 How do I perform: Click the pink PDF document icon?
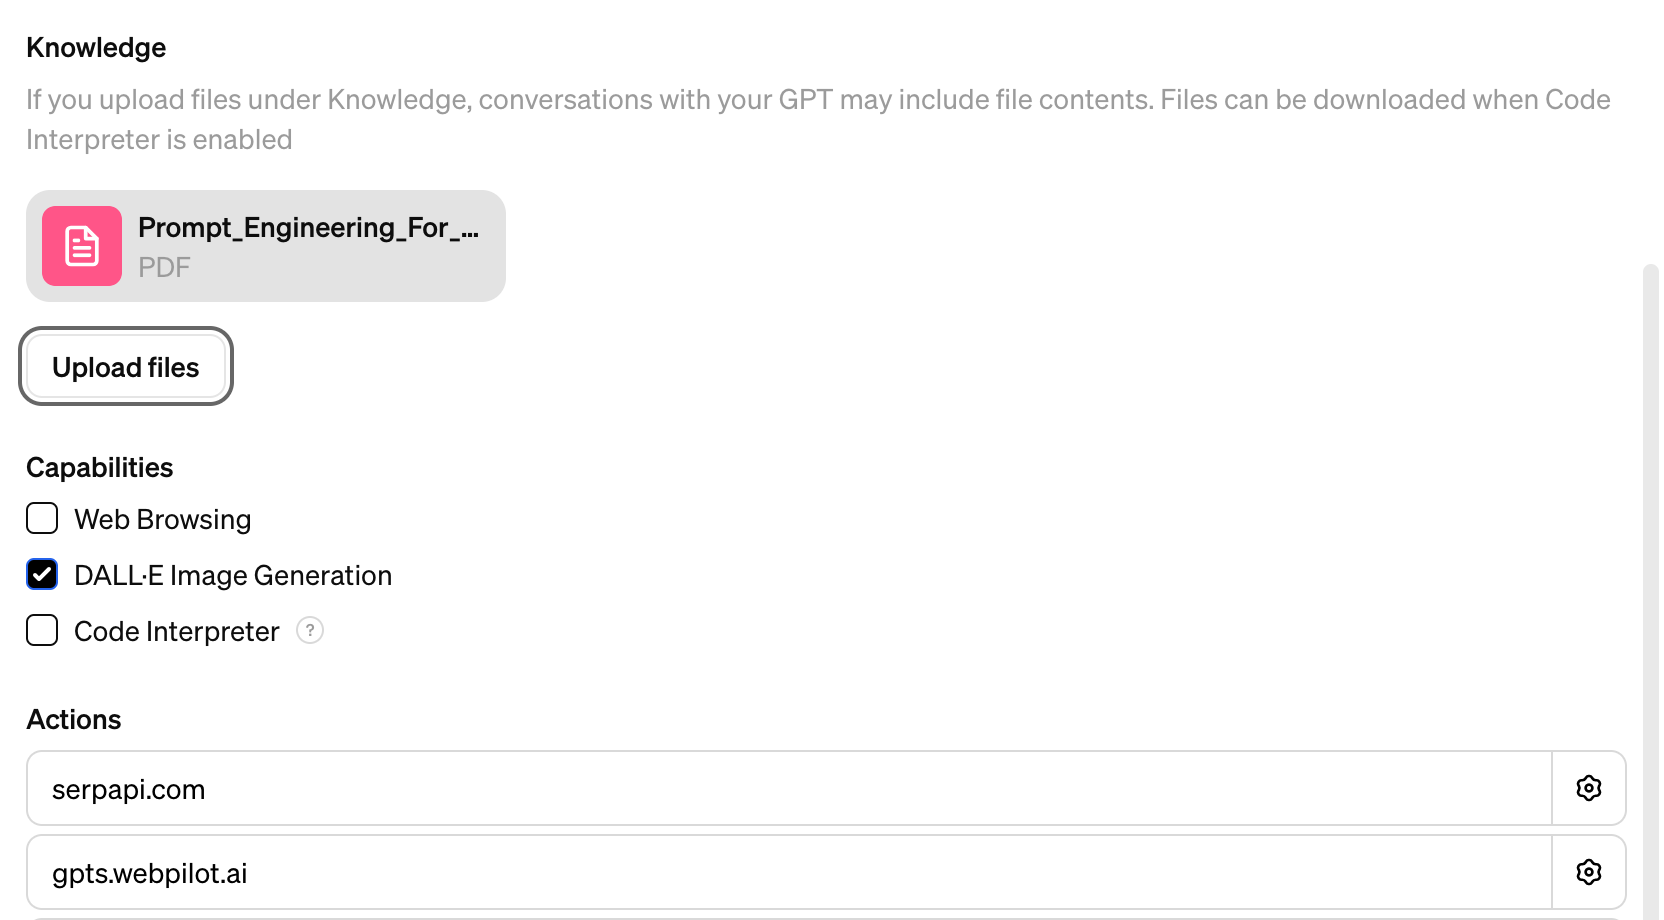(x=82, y=246)
